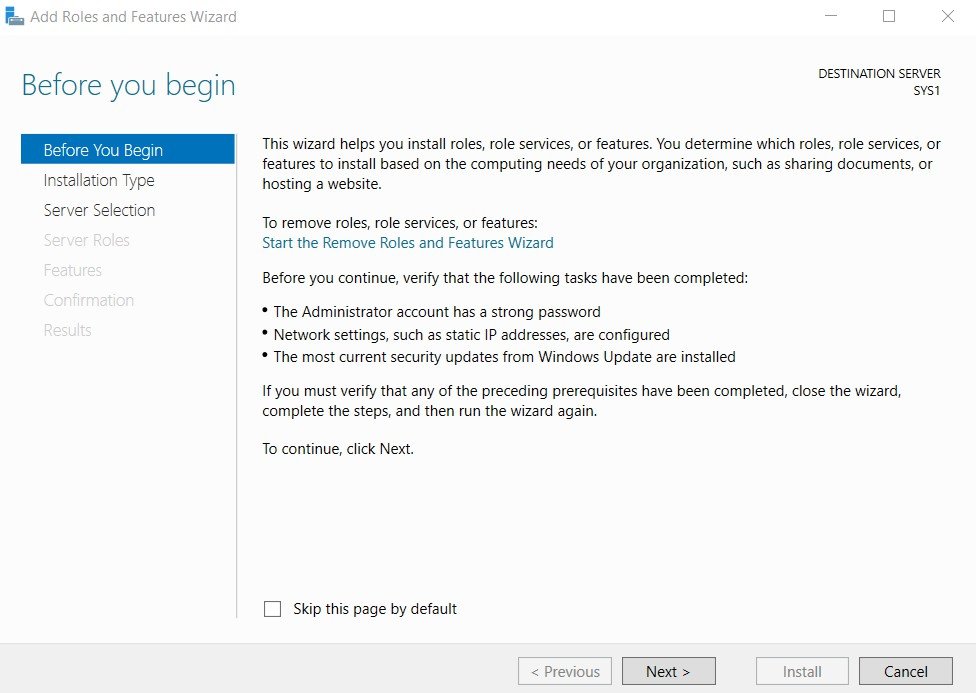976x693 pixels.
Task: Cancel the wizard
Action: point(906,671)
